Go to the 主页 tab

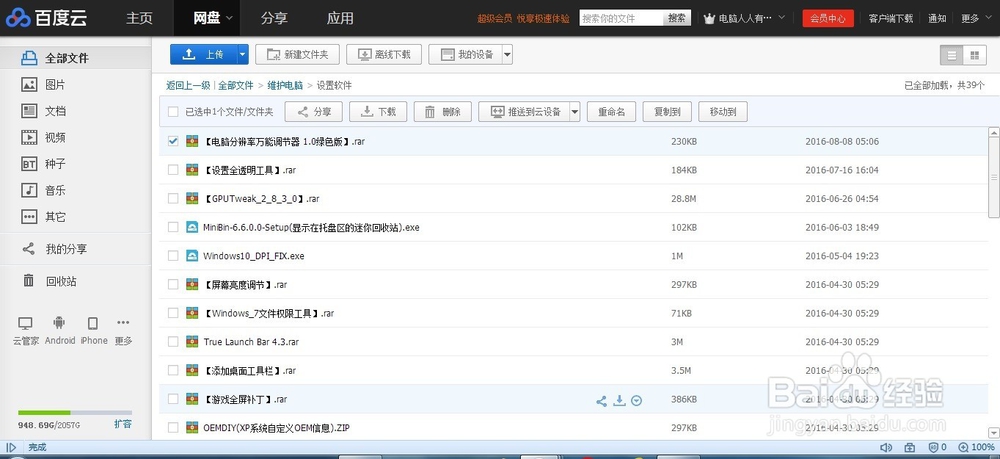tap(139, 18)
